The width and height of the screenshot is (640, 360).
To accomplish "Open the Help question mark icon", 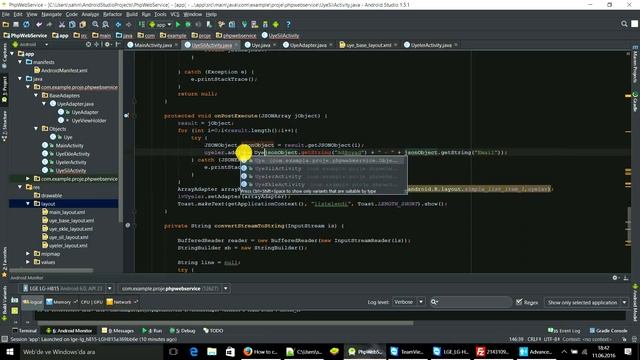I will (x=288, y=24).
